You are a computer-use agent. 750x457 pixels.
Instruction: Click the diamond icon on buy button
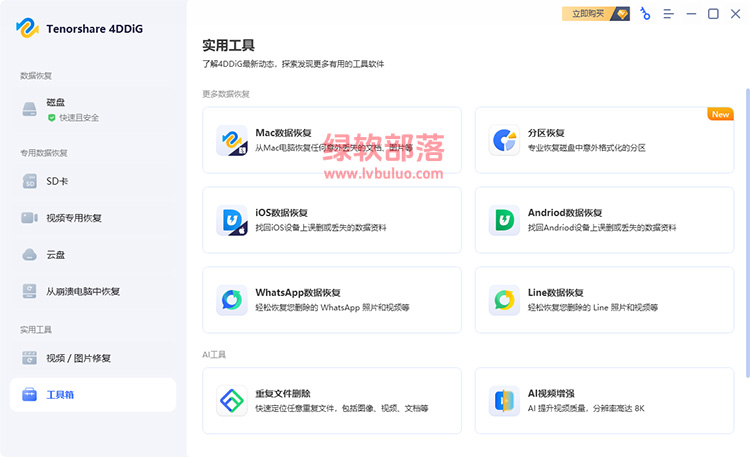click(622, 14)
